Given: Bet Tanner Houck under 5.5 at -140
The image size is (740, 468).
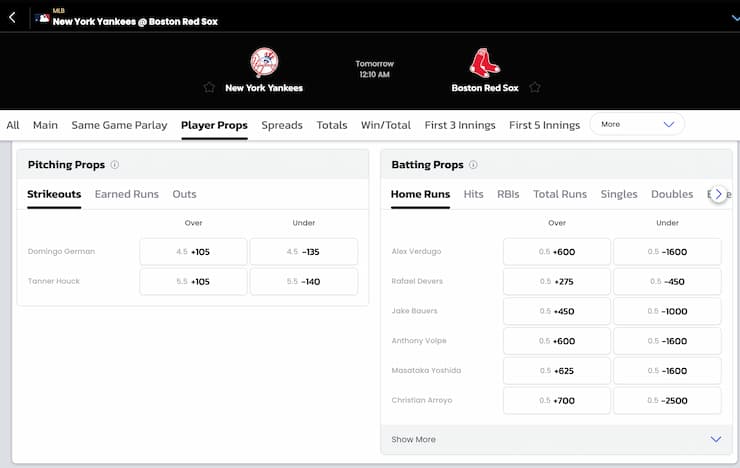Looking at the screenshot, I should click(303, 281).
